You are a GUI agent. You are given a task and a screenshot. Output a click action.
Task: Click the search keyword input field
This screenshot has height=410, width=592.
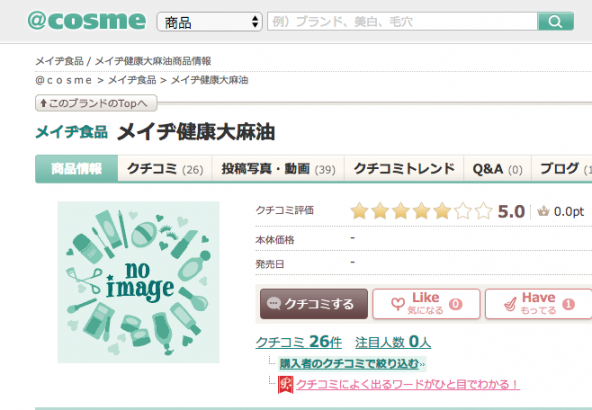(402, 22)
